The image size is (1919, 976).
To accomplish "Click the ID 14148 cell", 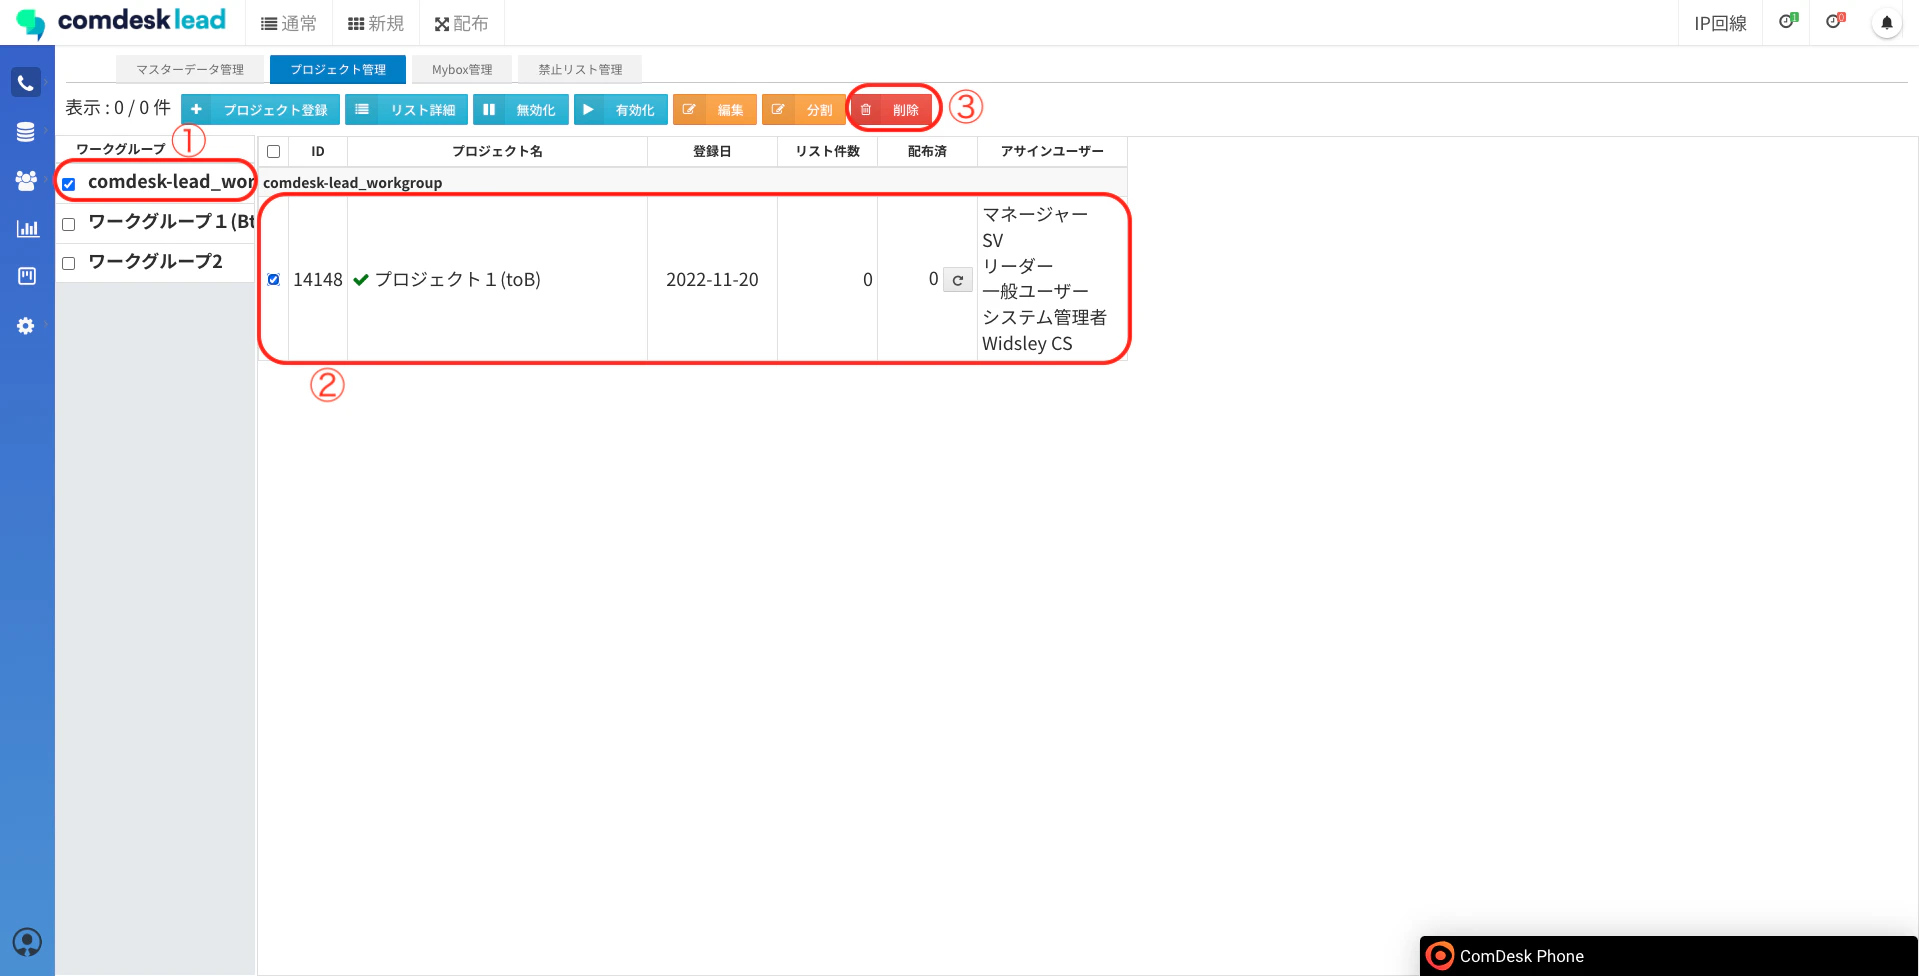I will pyautogui.click(x=318, y=280).
